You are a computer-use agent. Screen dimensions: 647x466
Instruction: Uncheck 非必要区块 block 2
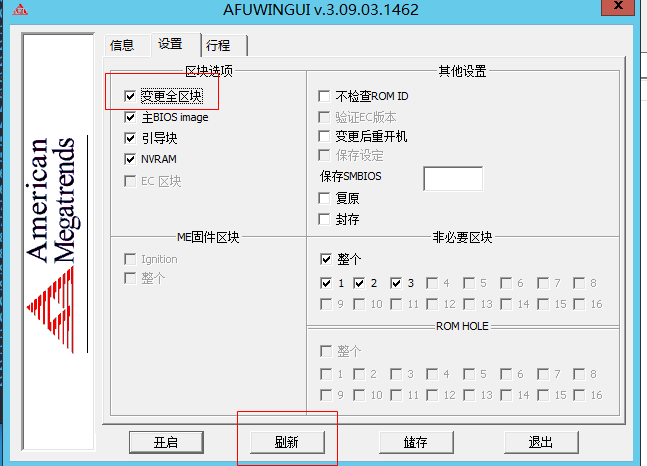tap(359, 283)
